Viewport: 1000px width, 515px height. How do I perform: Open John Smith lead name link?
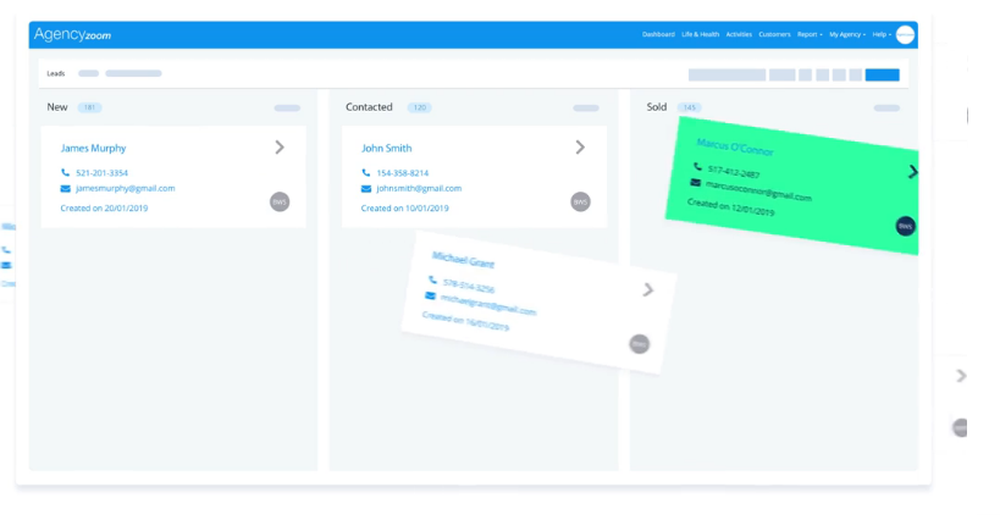[x=386, y=148]
